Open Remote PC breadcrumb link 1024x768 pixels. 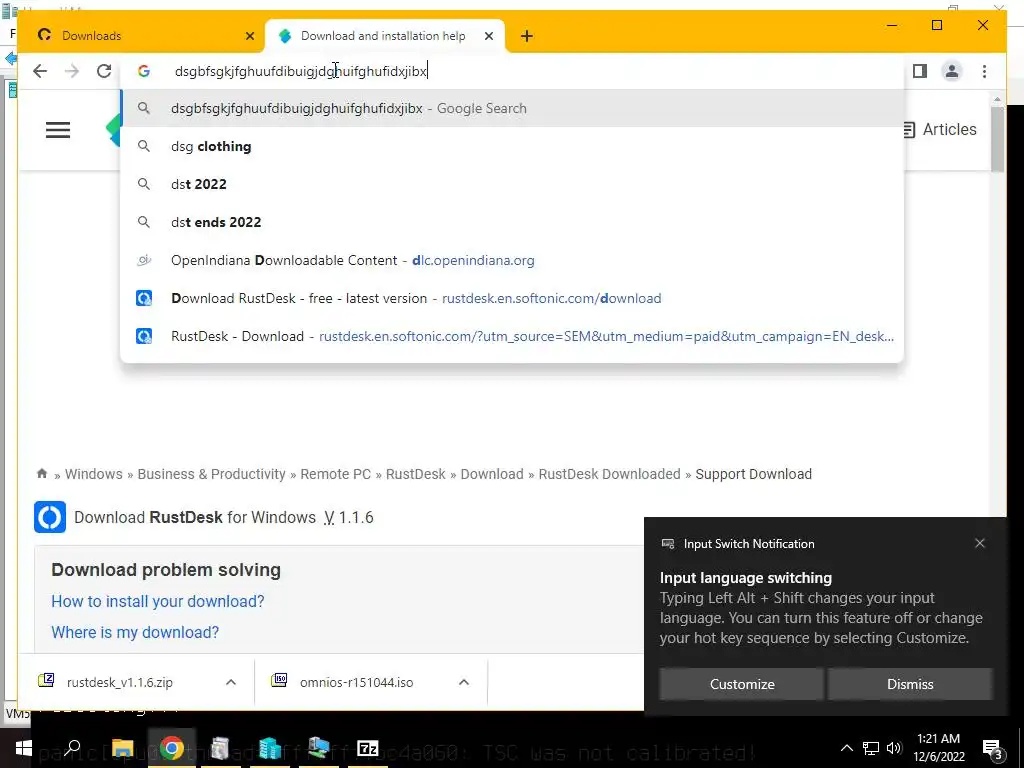[x=335, y=474]
